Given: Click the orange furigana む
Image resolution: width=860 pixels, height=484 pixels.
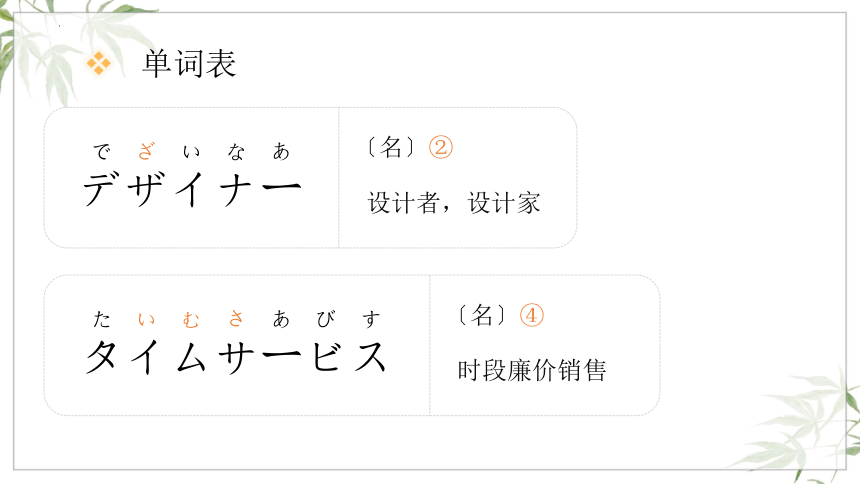Looking at the screenshot, I should click(191, 319).
